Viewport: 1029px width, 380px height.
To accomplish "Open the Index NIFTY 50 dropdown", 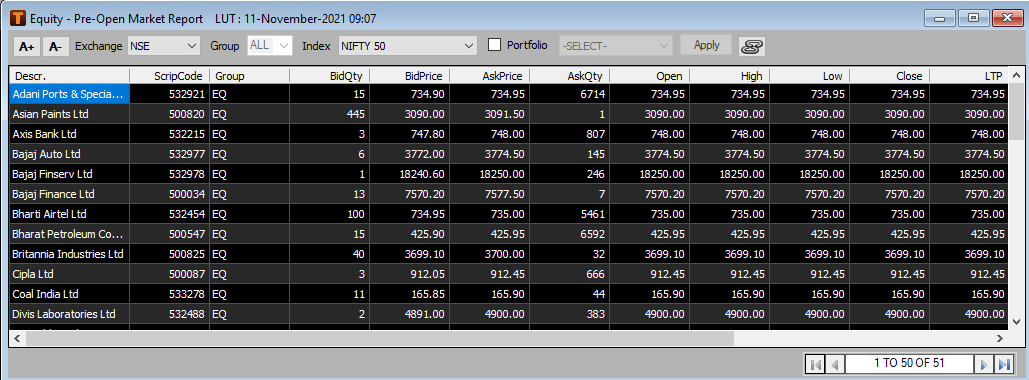I will coord(407,46).
